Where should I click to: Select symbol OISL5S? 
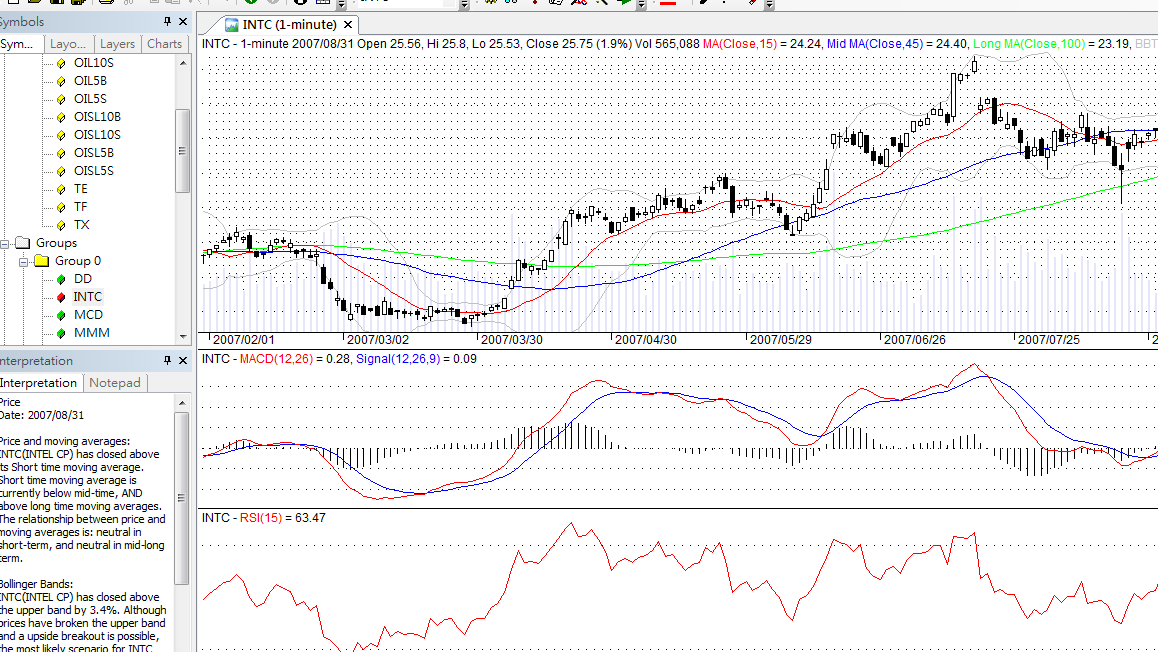(94, 171)
